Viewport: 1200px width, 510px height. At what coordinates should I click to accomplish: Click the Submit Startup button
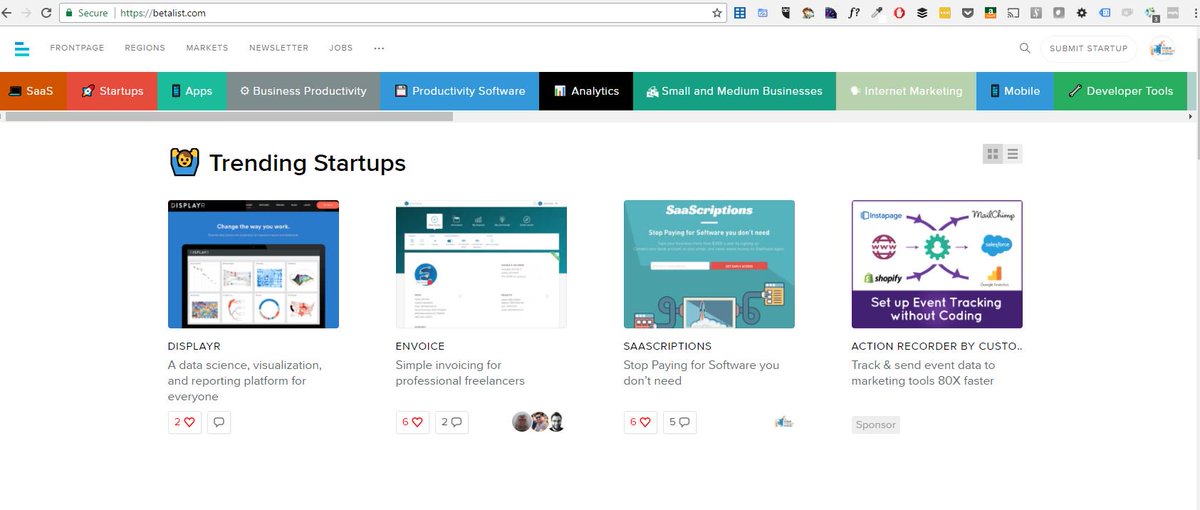(x=1088, y=48)
